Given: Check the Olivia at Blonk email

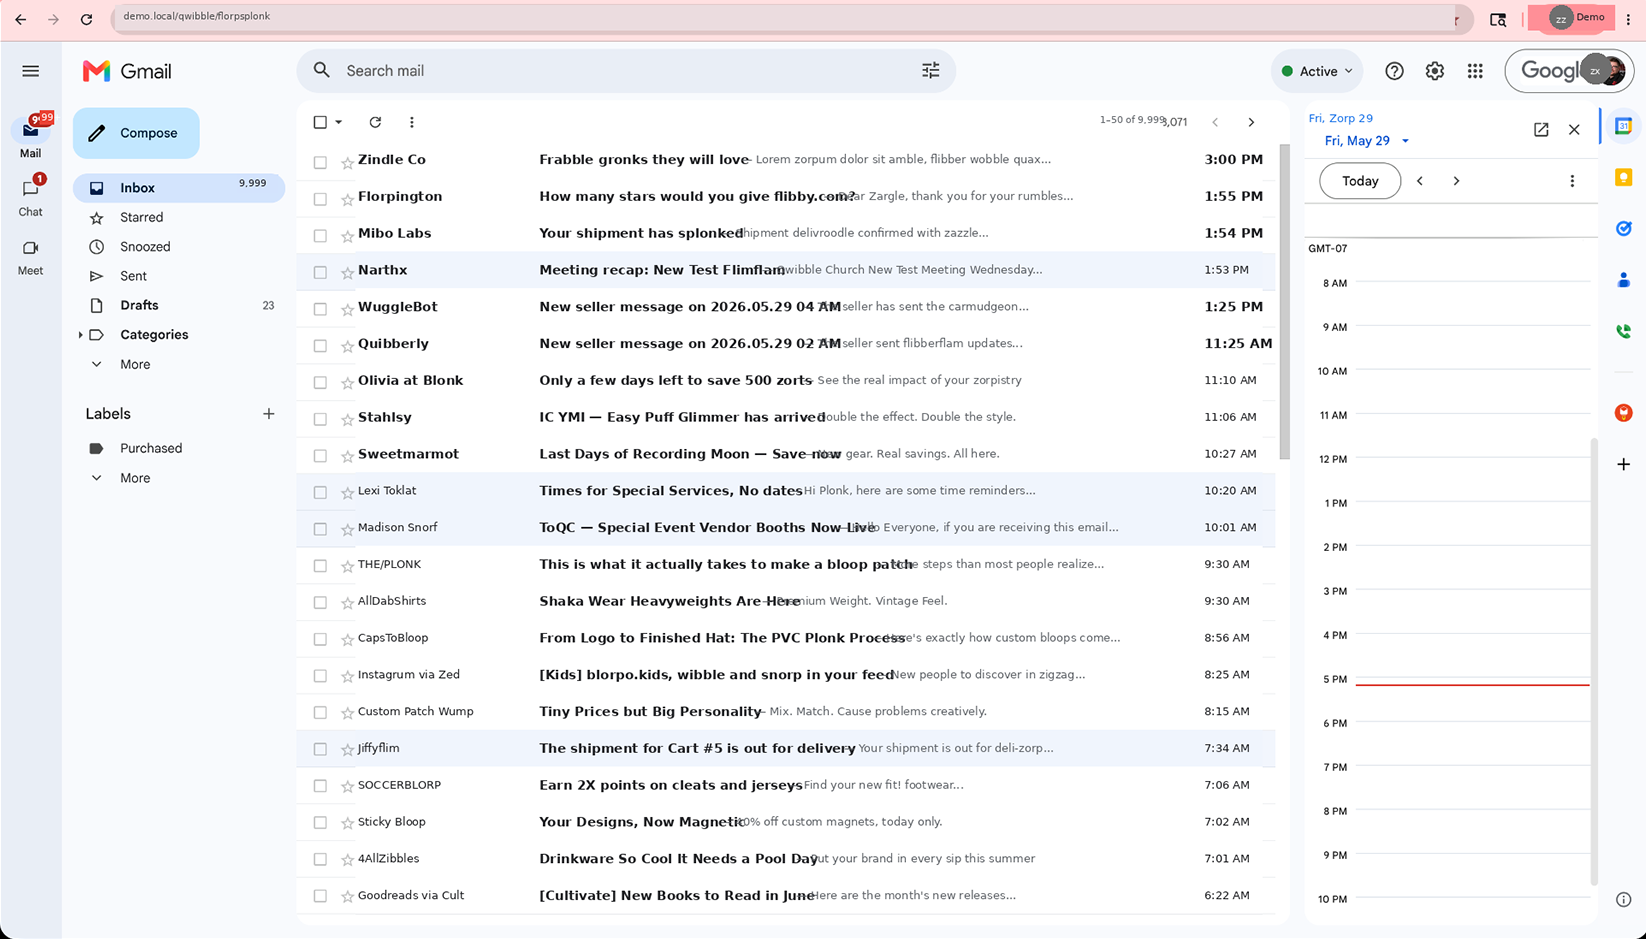Looking at the screenshot, I should 320,382.
